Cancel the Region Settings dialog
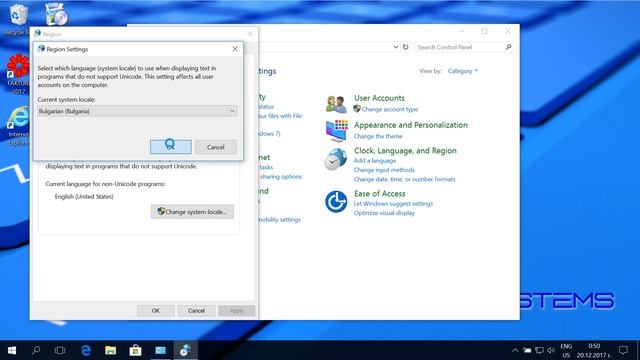Image resolution: width=640 pixels, height=360 pixels. pyautogui.click(x=216, y=147)
